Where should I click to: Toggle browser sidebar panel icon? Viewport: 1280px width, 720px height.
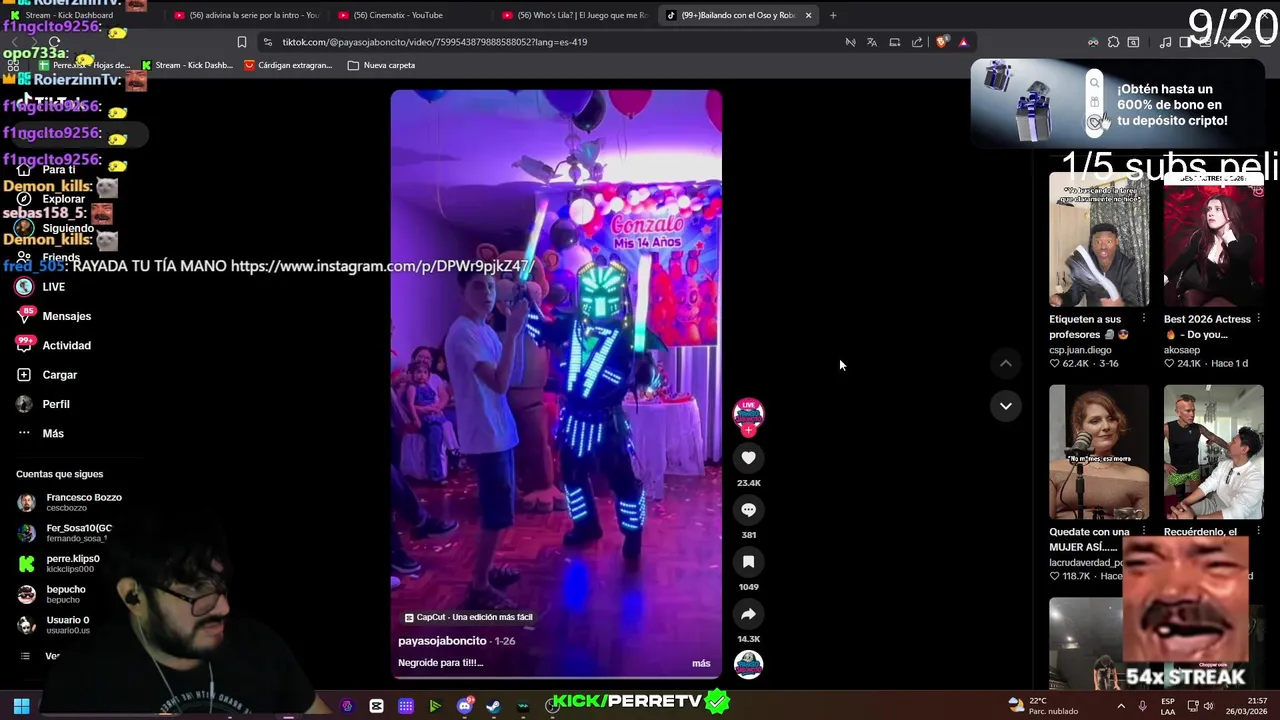tap(1185, 42)
